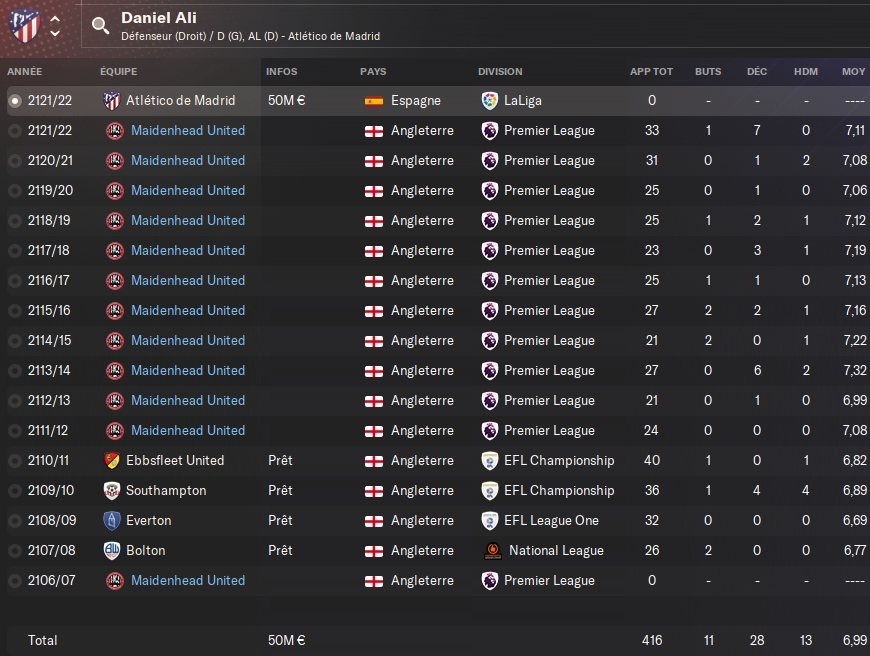Click the Daniel Ali player name field
870x656 pixels.
pos(159,18)
